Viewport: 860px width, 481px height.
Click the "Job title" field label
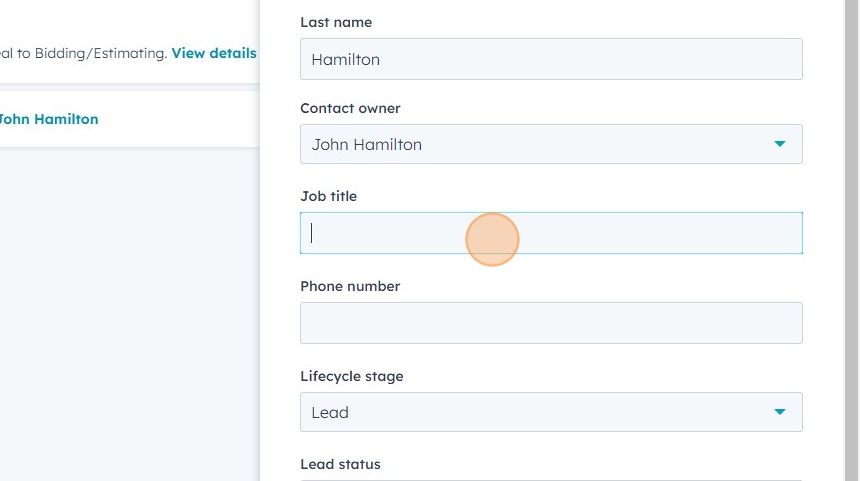click(x=328, y=196)
